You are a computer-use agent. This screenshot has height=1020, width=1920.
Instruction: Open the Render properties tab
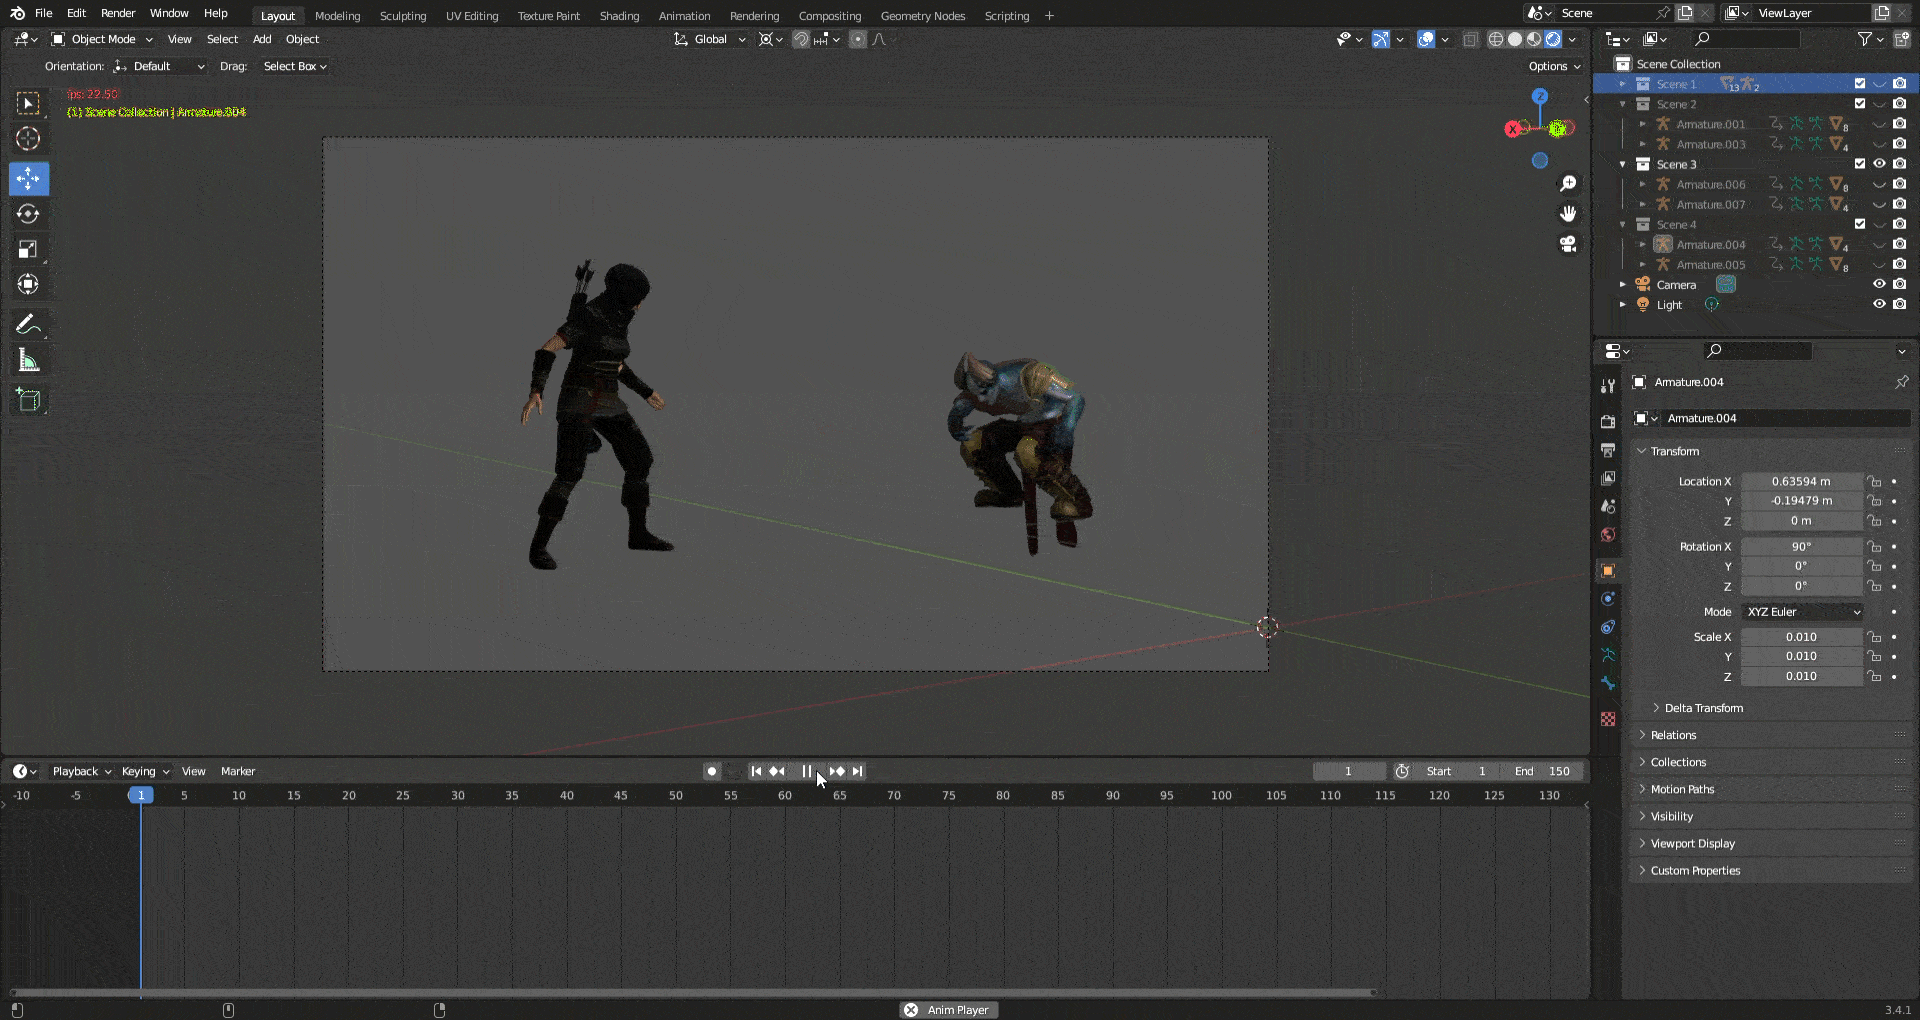point(1608,422)
